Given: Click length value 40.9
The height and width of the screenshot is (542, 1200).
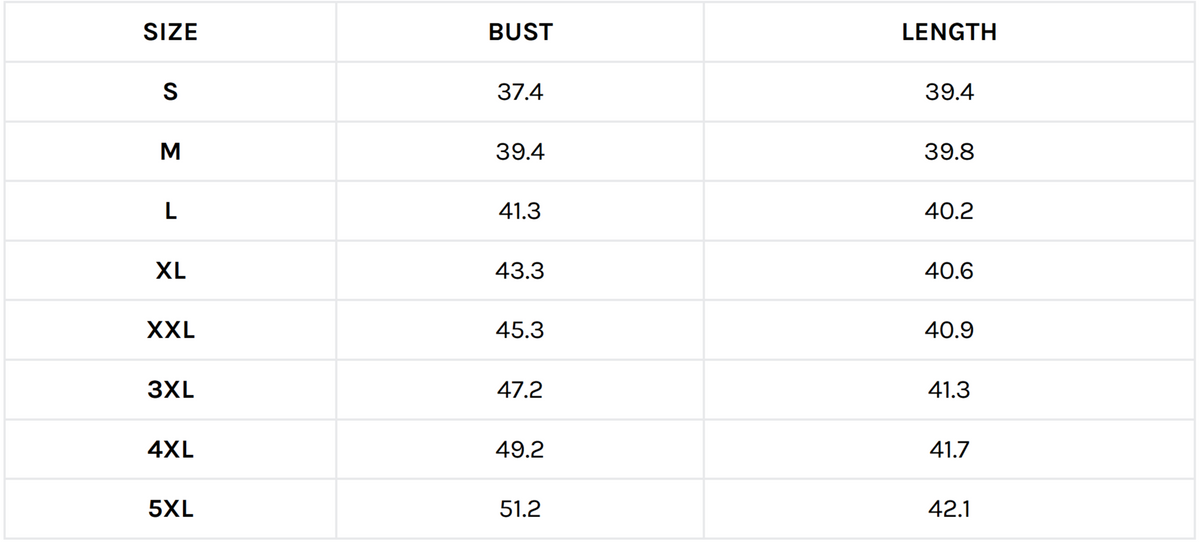Looking at the screenshot, I should point(949,330).
